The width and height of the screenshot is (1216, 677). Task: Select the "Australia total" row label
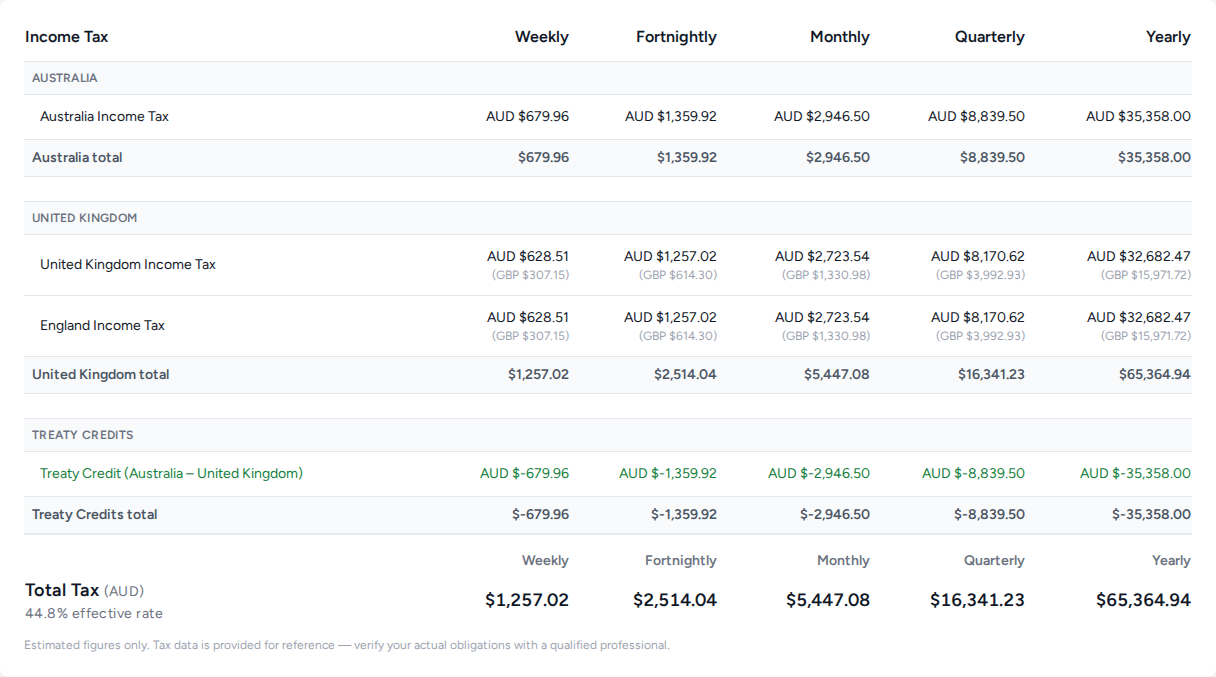pos(77,158)
